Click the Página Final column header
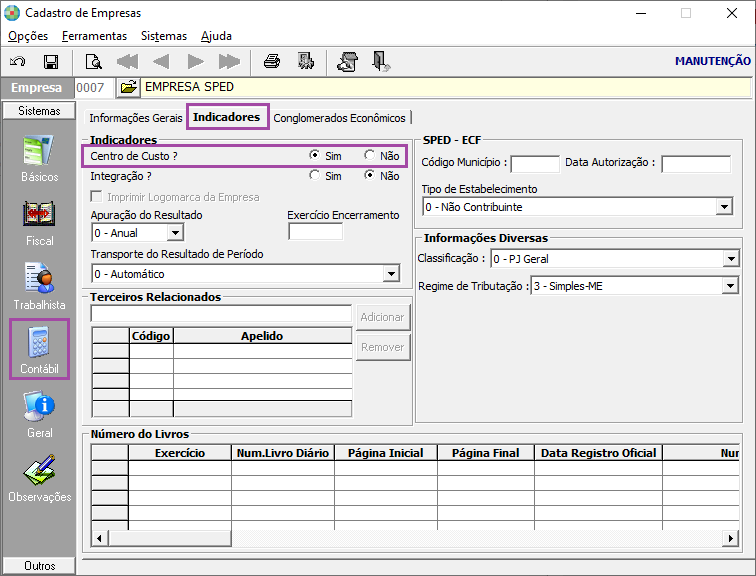The height and width of the screenshot is (576, 756). click(x=486, y=453)
